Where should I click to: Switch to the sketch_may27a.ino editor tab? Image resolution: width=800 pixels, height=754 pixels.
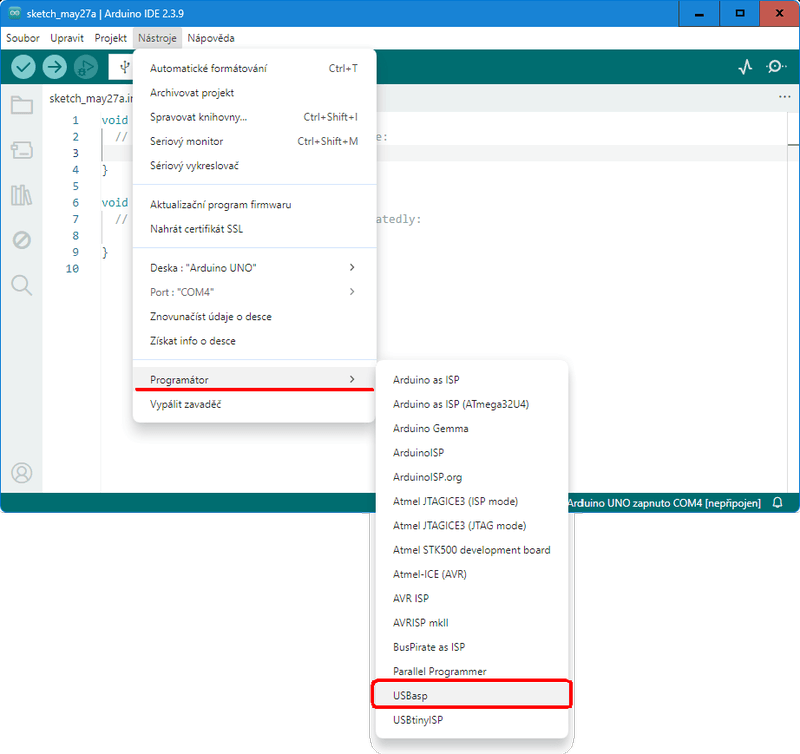90,98
